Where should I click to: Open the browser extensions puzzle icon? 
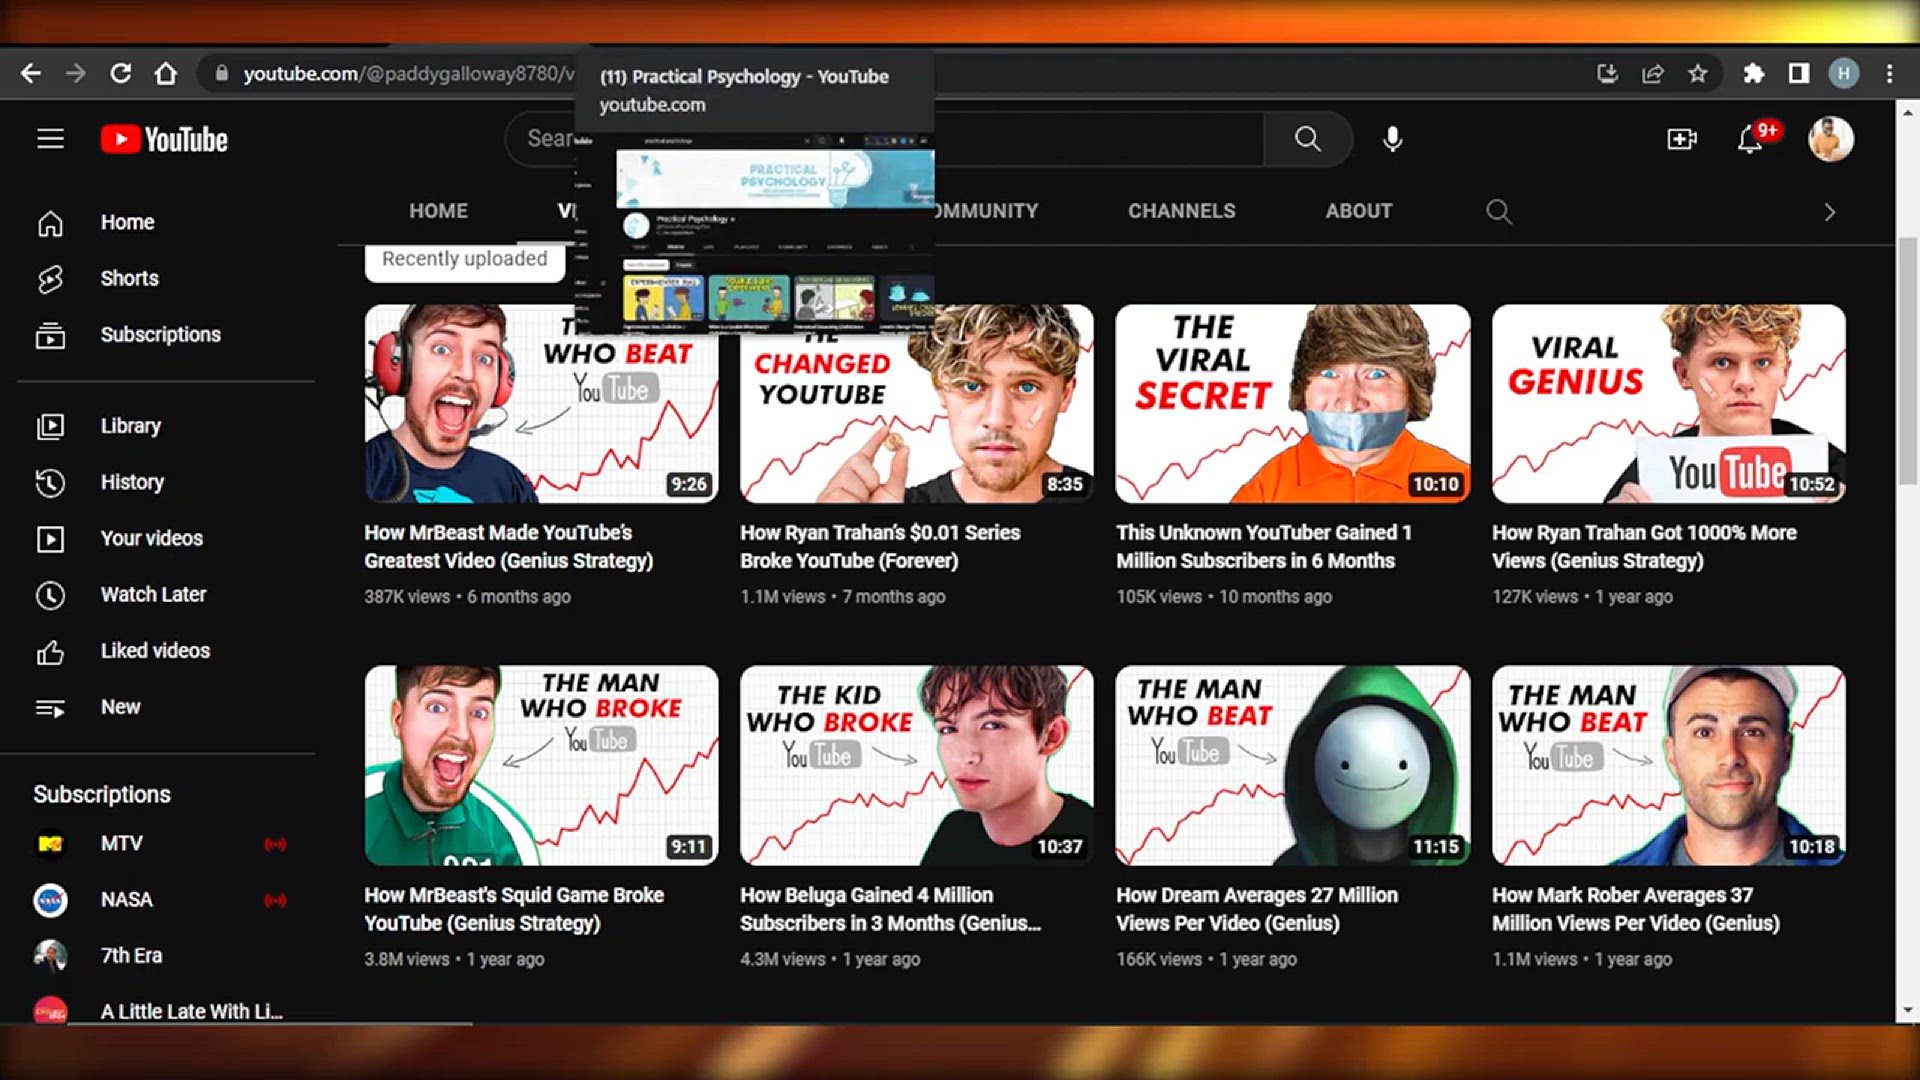1753,73
